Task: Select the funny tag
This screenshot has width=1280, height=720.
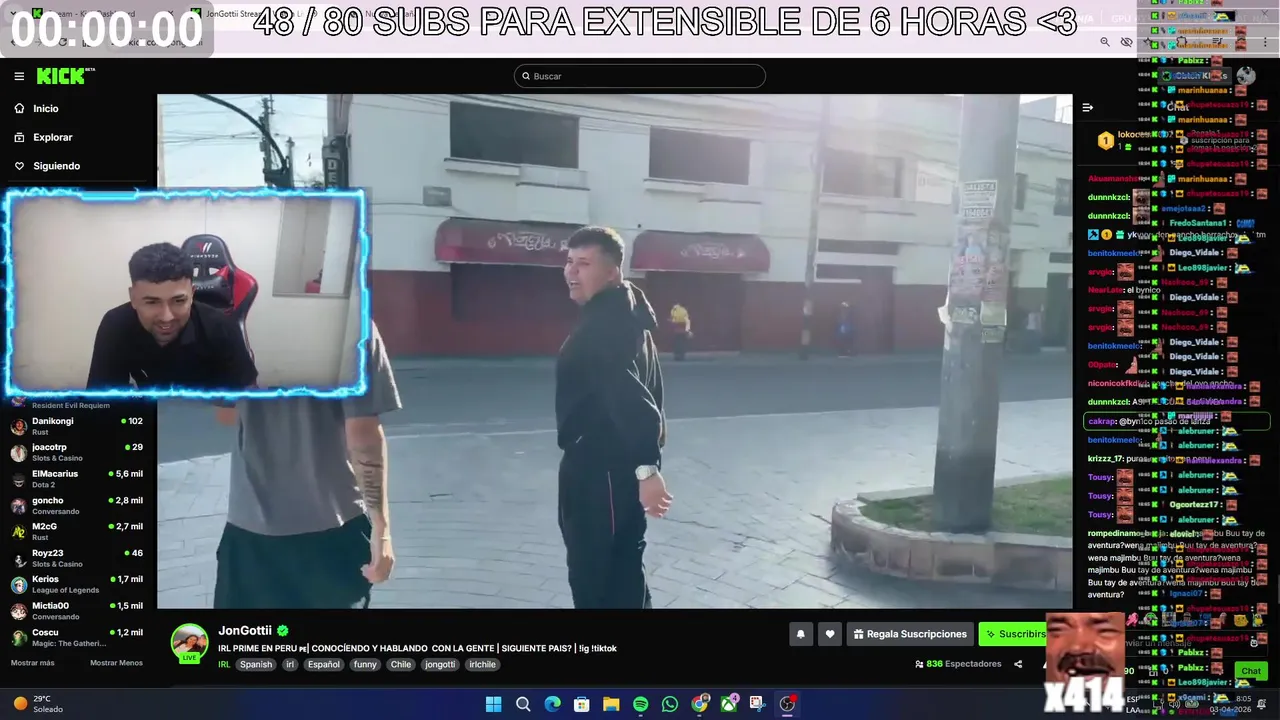Action: click(365, 664)
